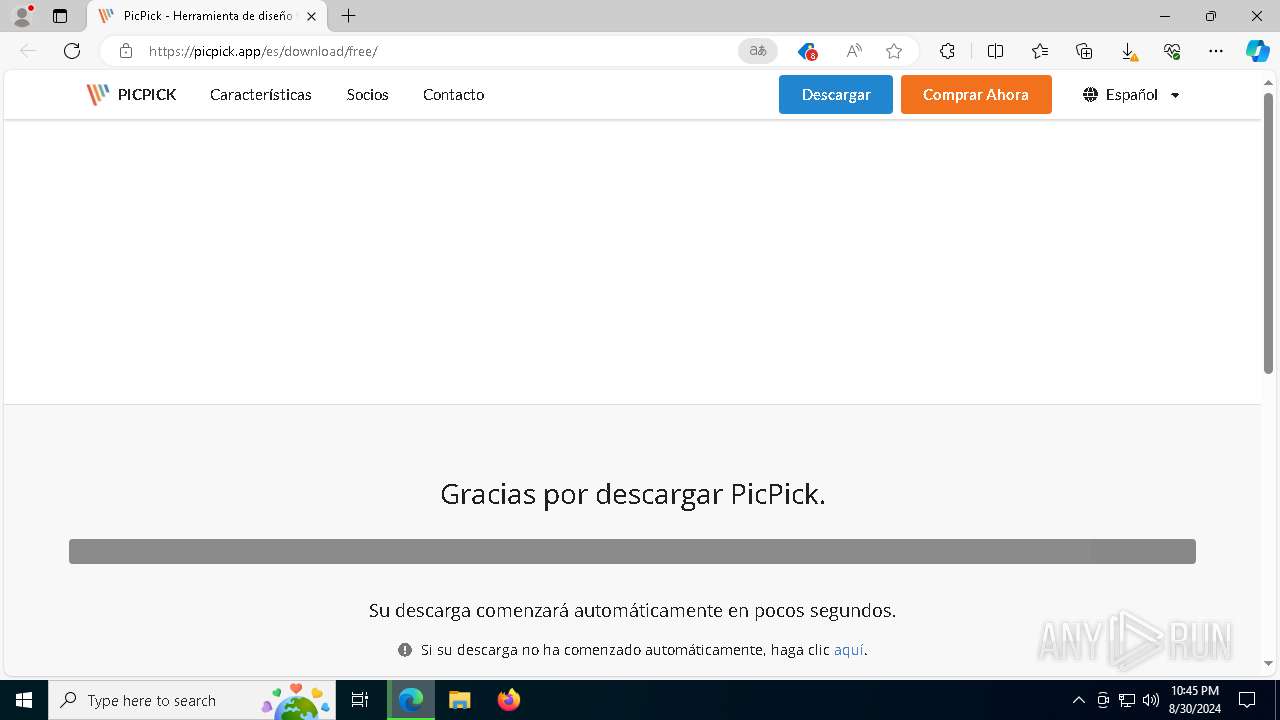Screen dimensions: 1280x720
Task: Click the aquí download link
Action: [x=849, y=650]
